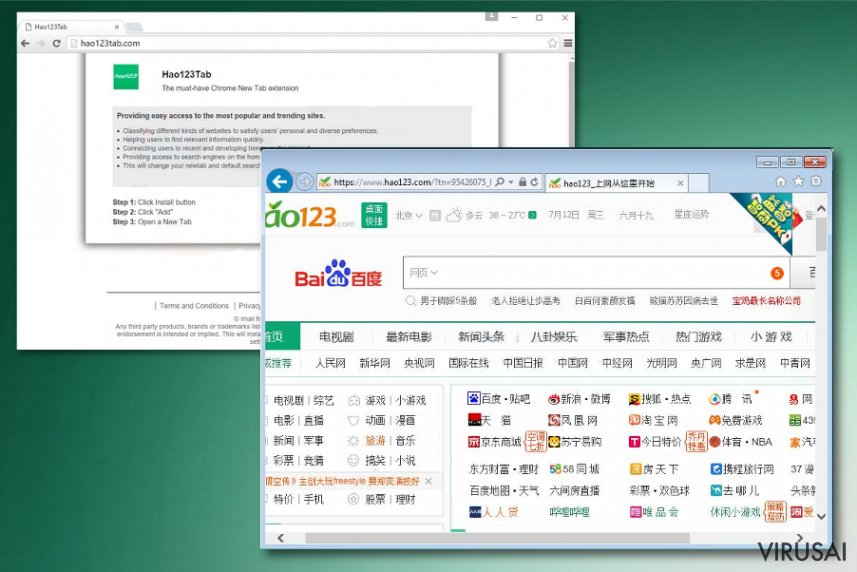857x572 pixels.
Task: Click the IE vertical scrollbar down arrow
Action: pyautogui.click(x=821, y=515)
